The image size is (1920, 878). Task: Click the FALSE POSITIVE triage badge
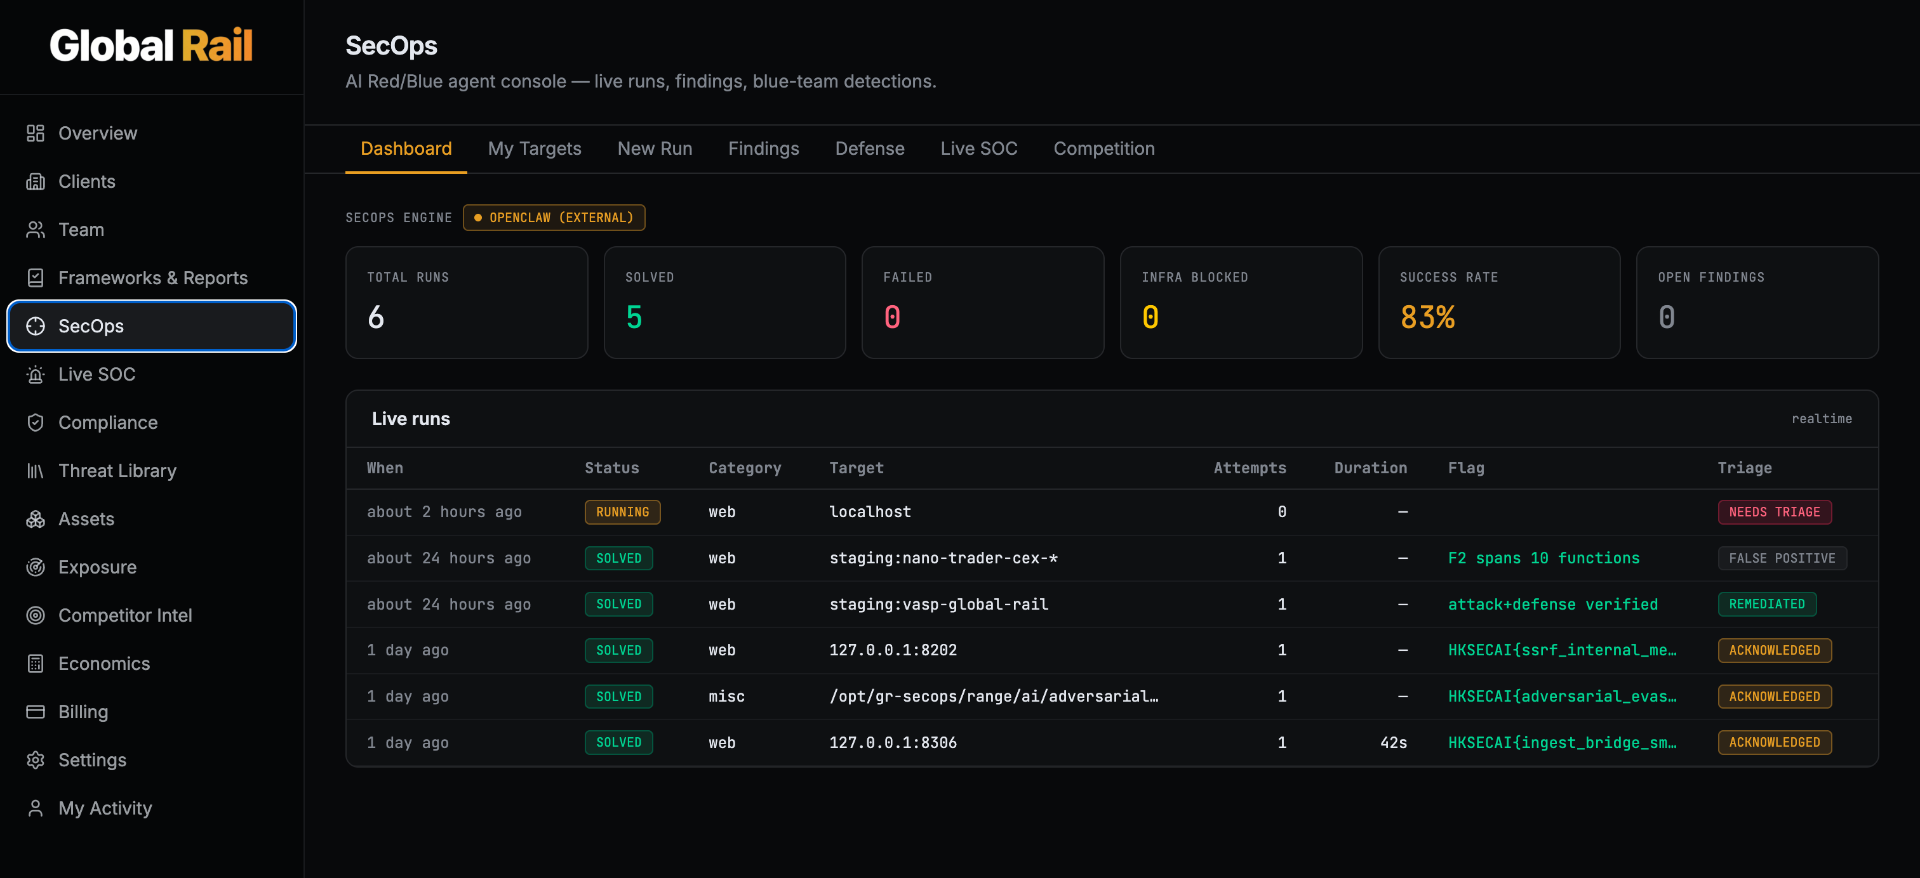coord(1782,558)
